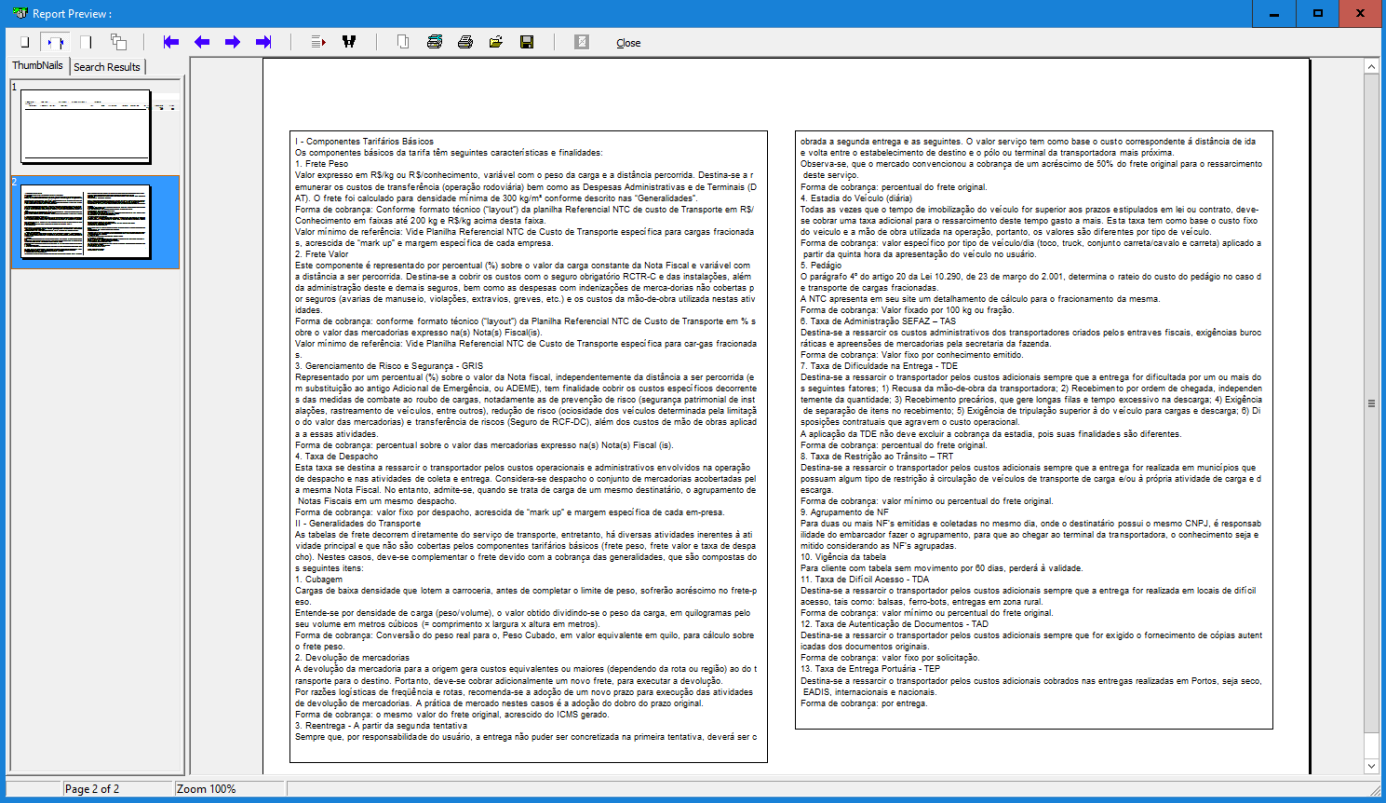The height and width of the screenshot is (803, 1386).
Task: Click the 'II - Generalidades do Transporte' heading
Action: pyautogui.click(x=359, y=523)
